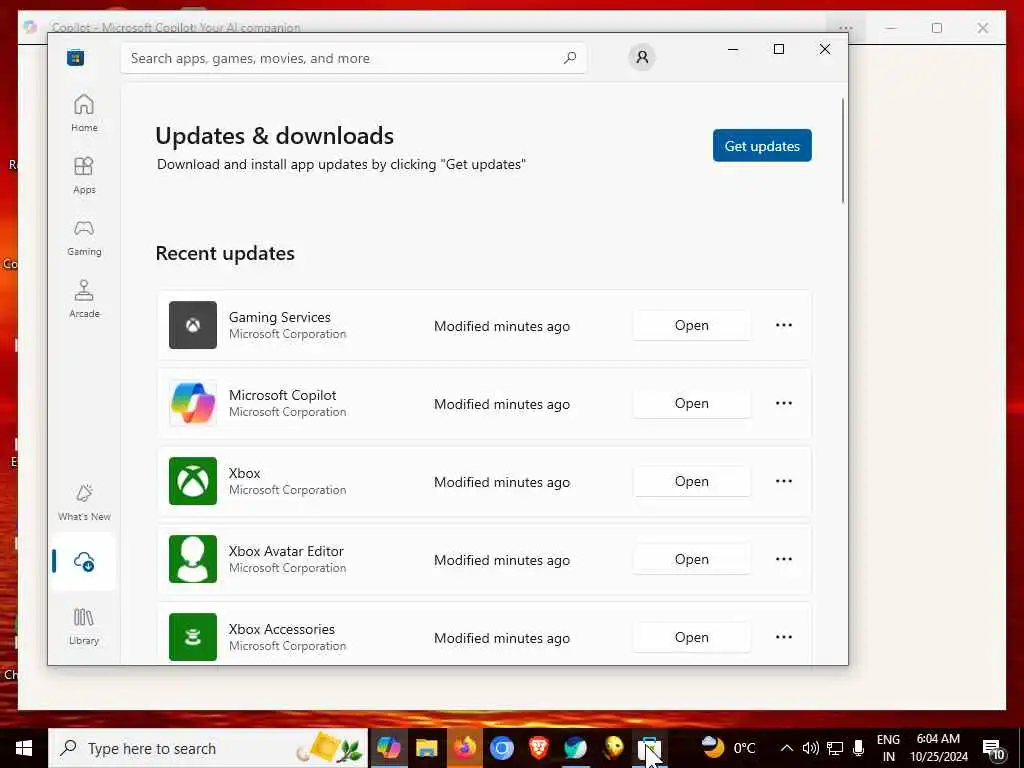Open Firefox from the taskbar

pyautogui.click(x=464, y=748)
